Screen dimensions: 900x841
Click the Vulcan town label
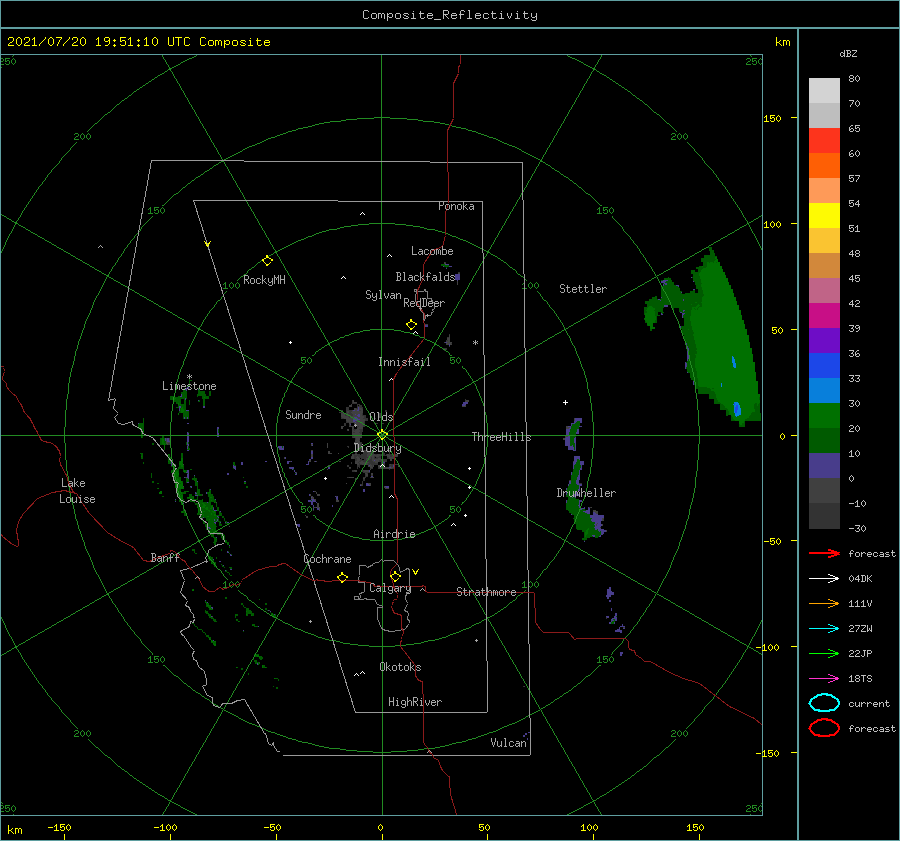point(508,743)
